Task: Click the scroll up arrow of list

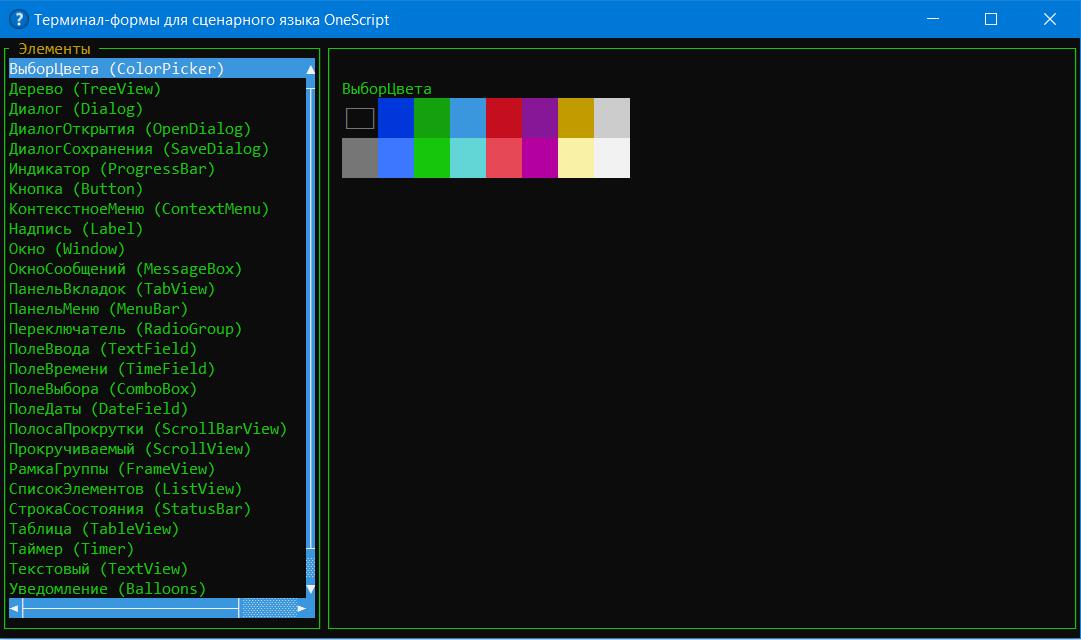Action: [310, 69]
